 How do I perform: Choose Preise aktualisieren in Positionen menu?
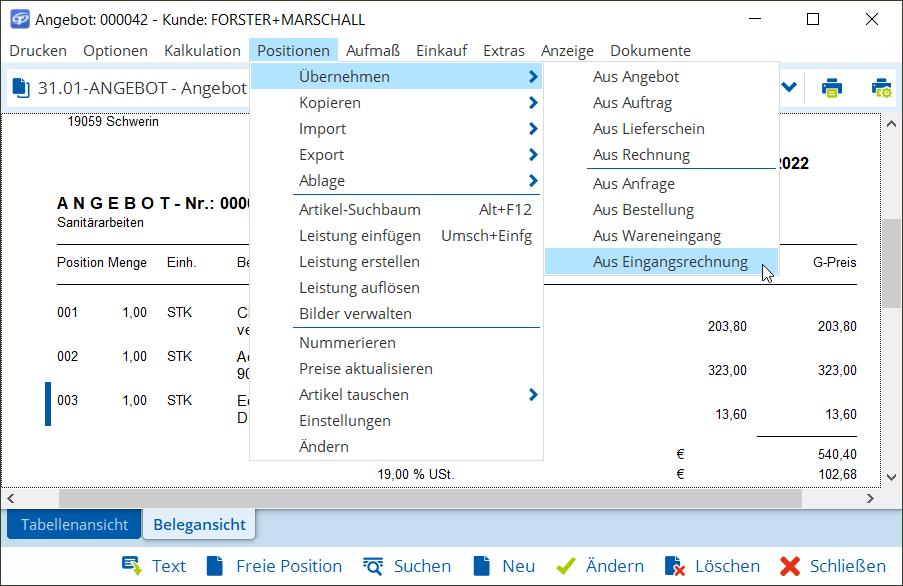(366, 369)
